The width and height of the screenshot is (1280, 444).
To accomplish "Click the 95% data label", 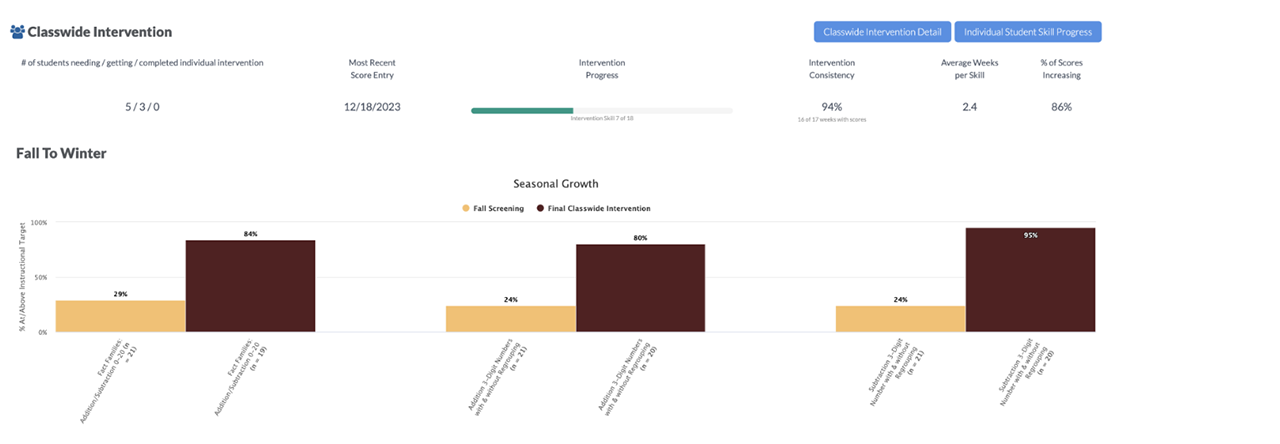I will (1030, 235).
